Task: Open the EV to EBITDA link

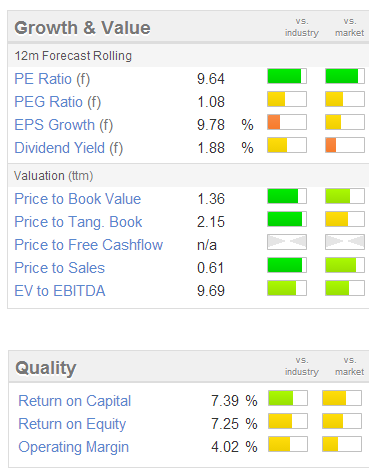Action: point(60,291)
